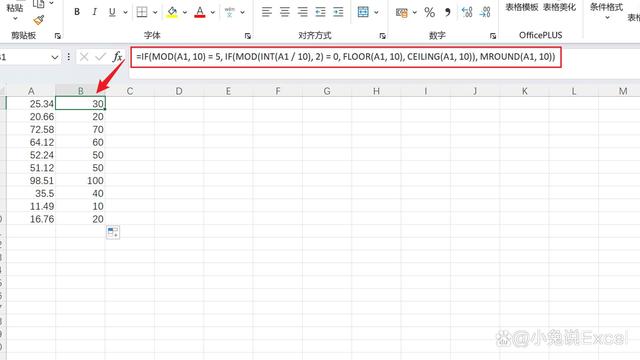Open the font color dropdown arrow
This screenshot has height=360, width=640.
coord(213,13)
